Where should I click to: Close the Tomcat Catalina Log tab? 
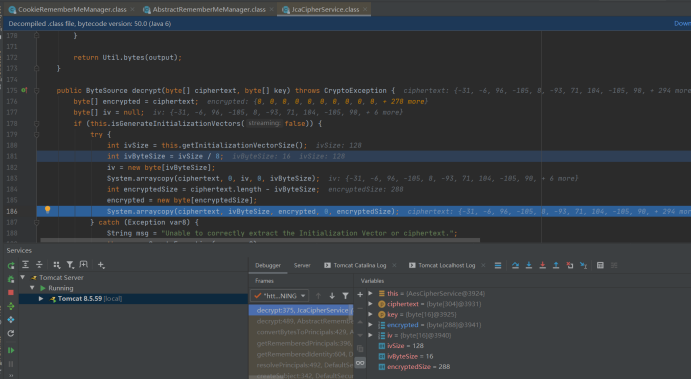tap(394, 265)
